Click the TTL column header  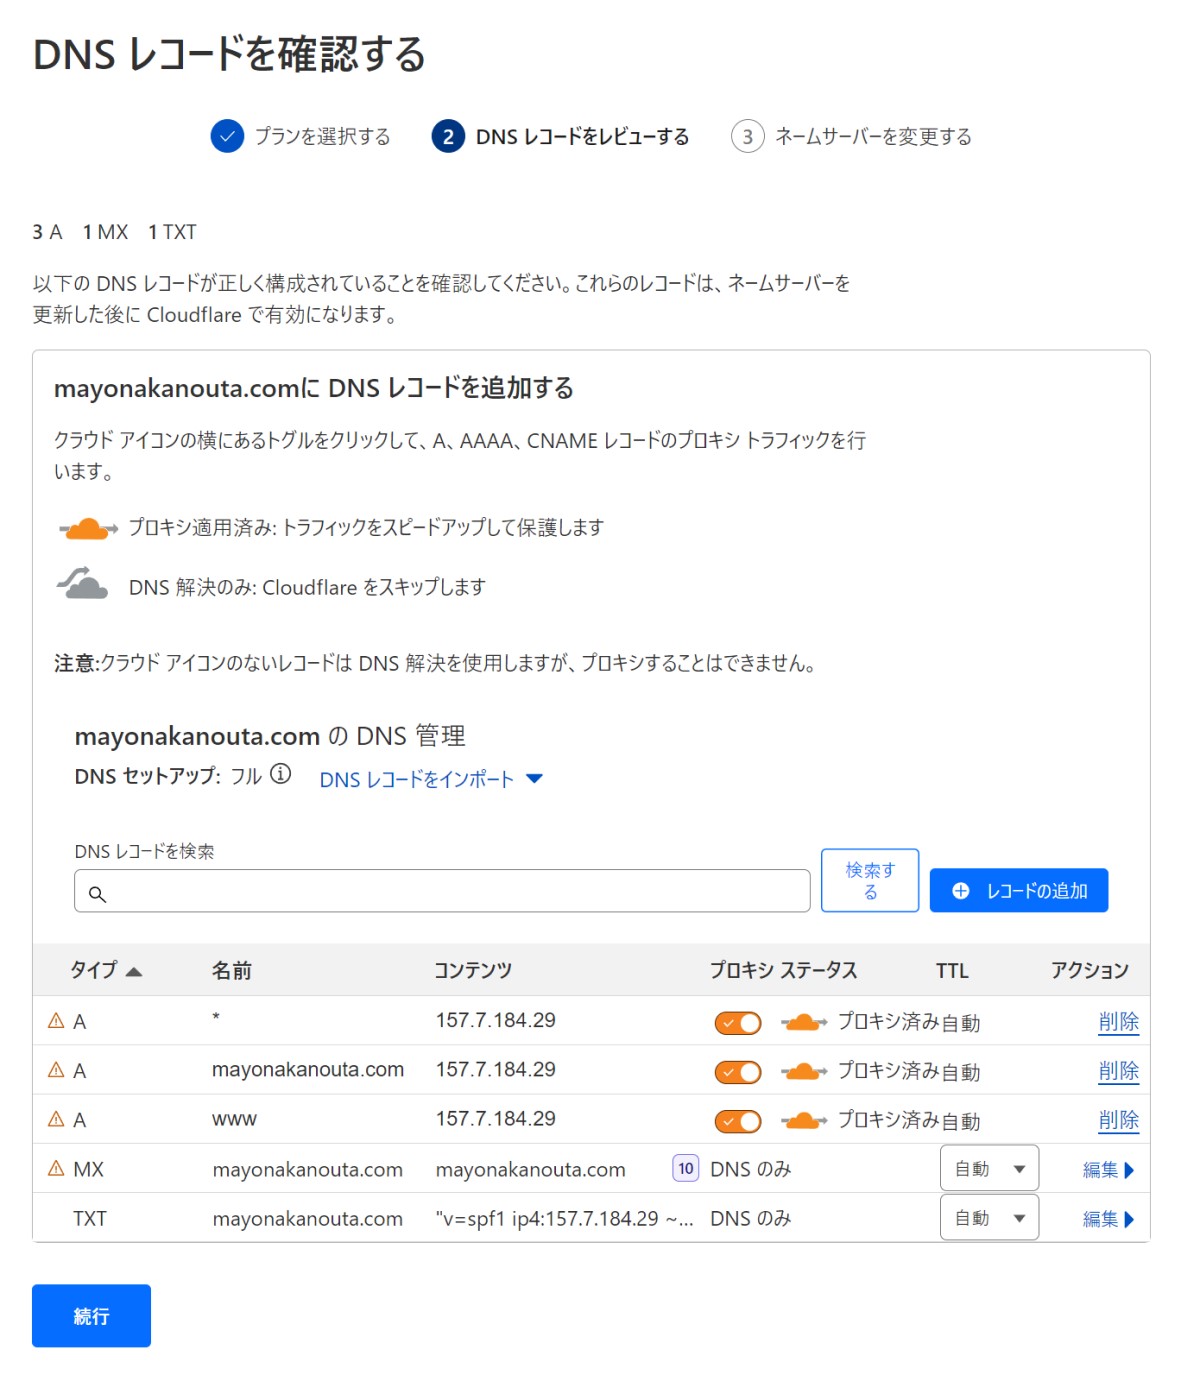tap(952, 970)
